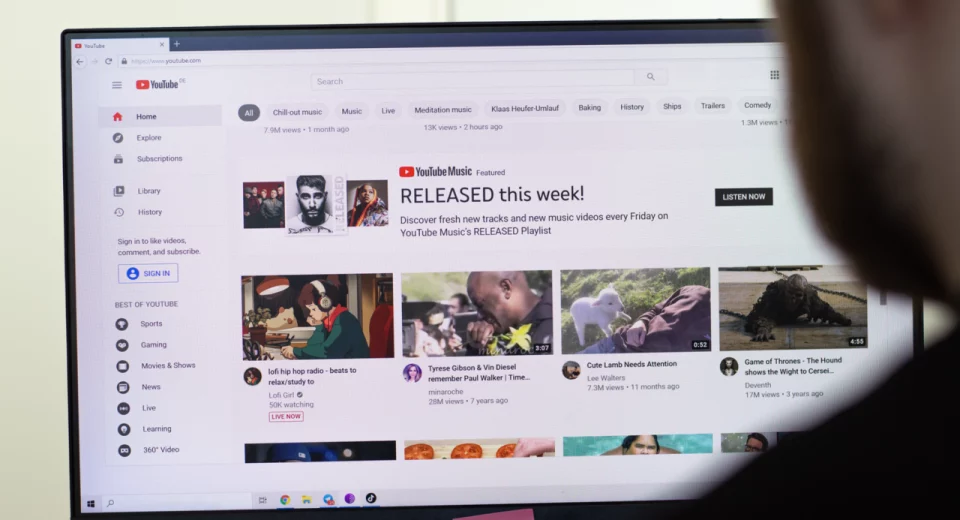Open the Windows Start menu
960x520 pixels.
[91, 503]
